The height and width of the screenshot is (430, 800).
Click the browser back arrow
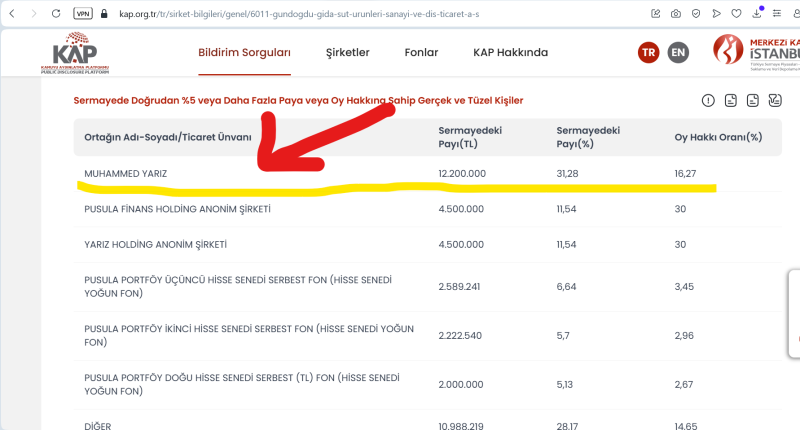click(x=10, y=14)
